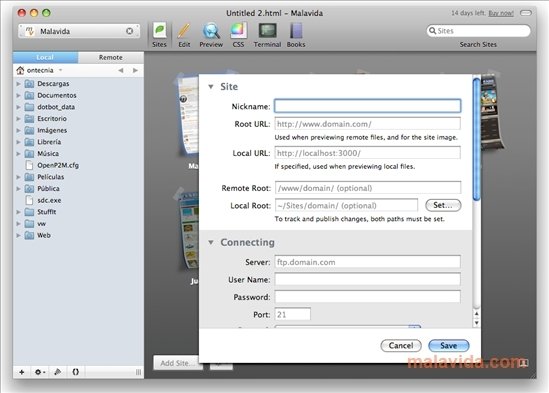Expand the Librería folder
This screenshot has width=549, height=393.
(18, 142)
